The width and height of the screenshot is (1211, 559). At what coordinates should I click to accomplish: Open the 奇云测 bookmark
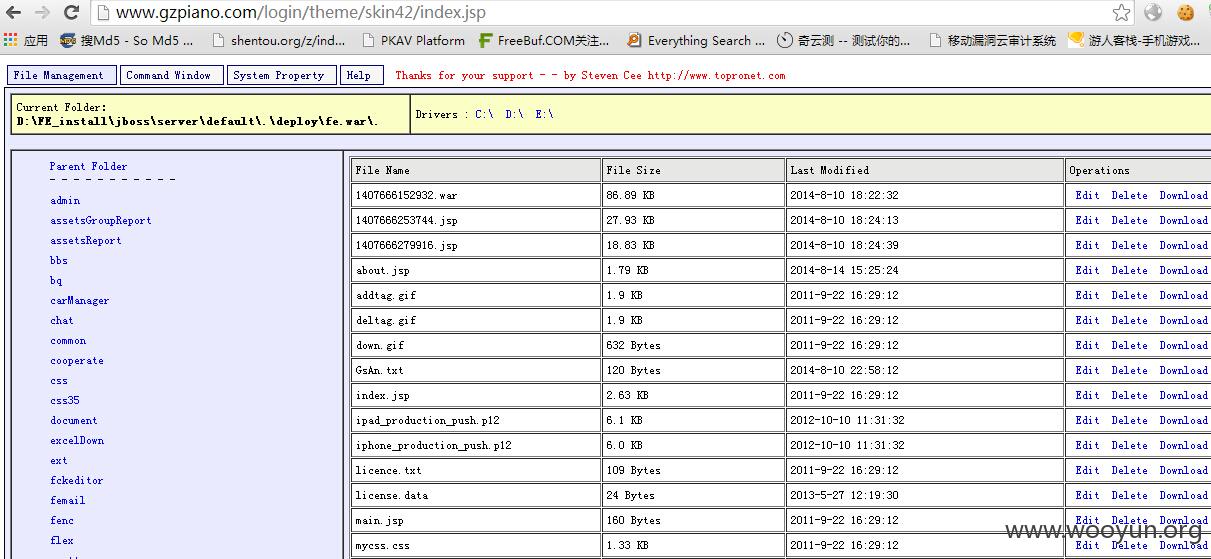(x=845, y=41)
